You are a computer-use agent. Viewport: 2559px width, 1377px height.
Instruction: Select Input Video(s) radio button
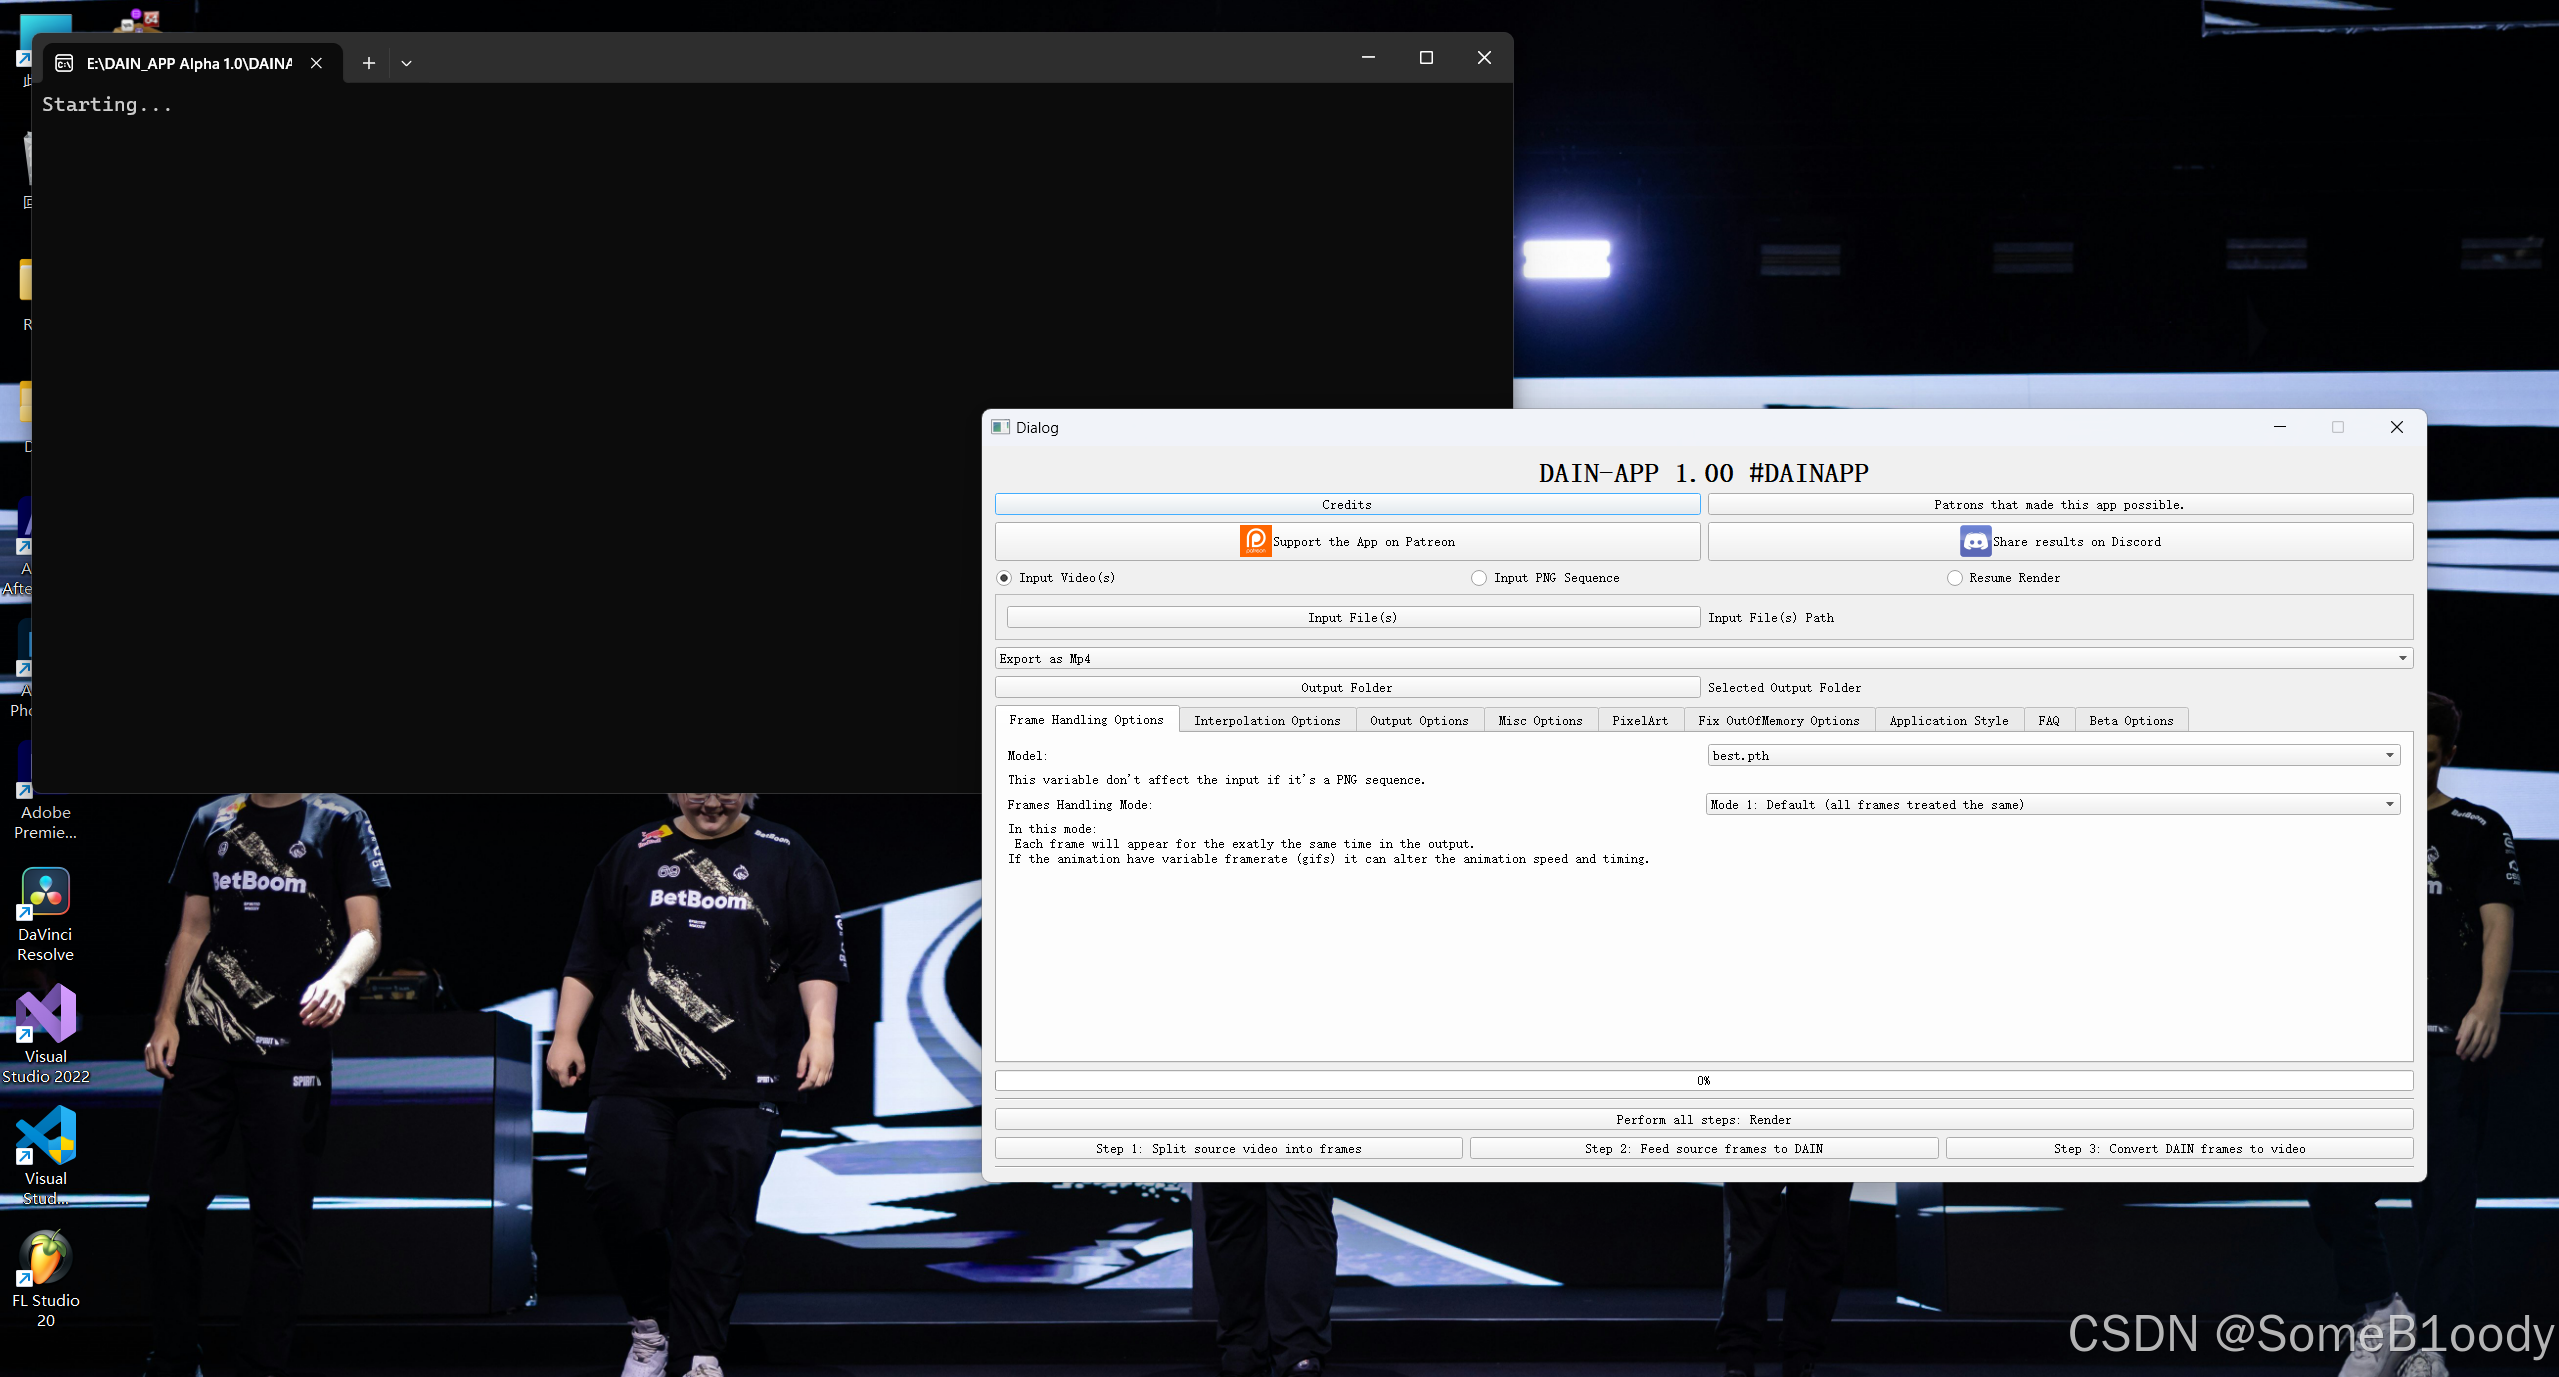click(x=1004, y=578)
